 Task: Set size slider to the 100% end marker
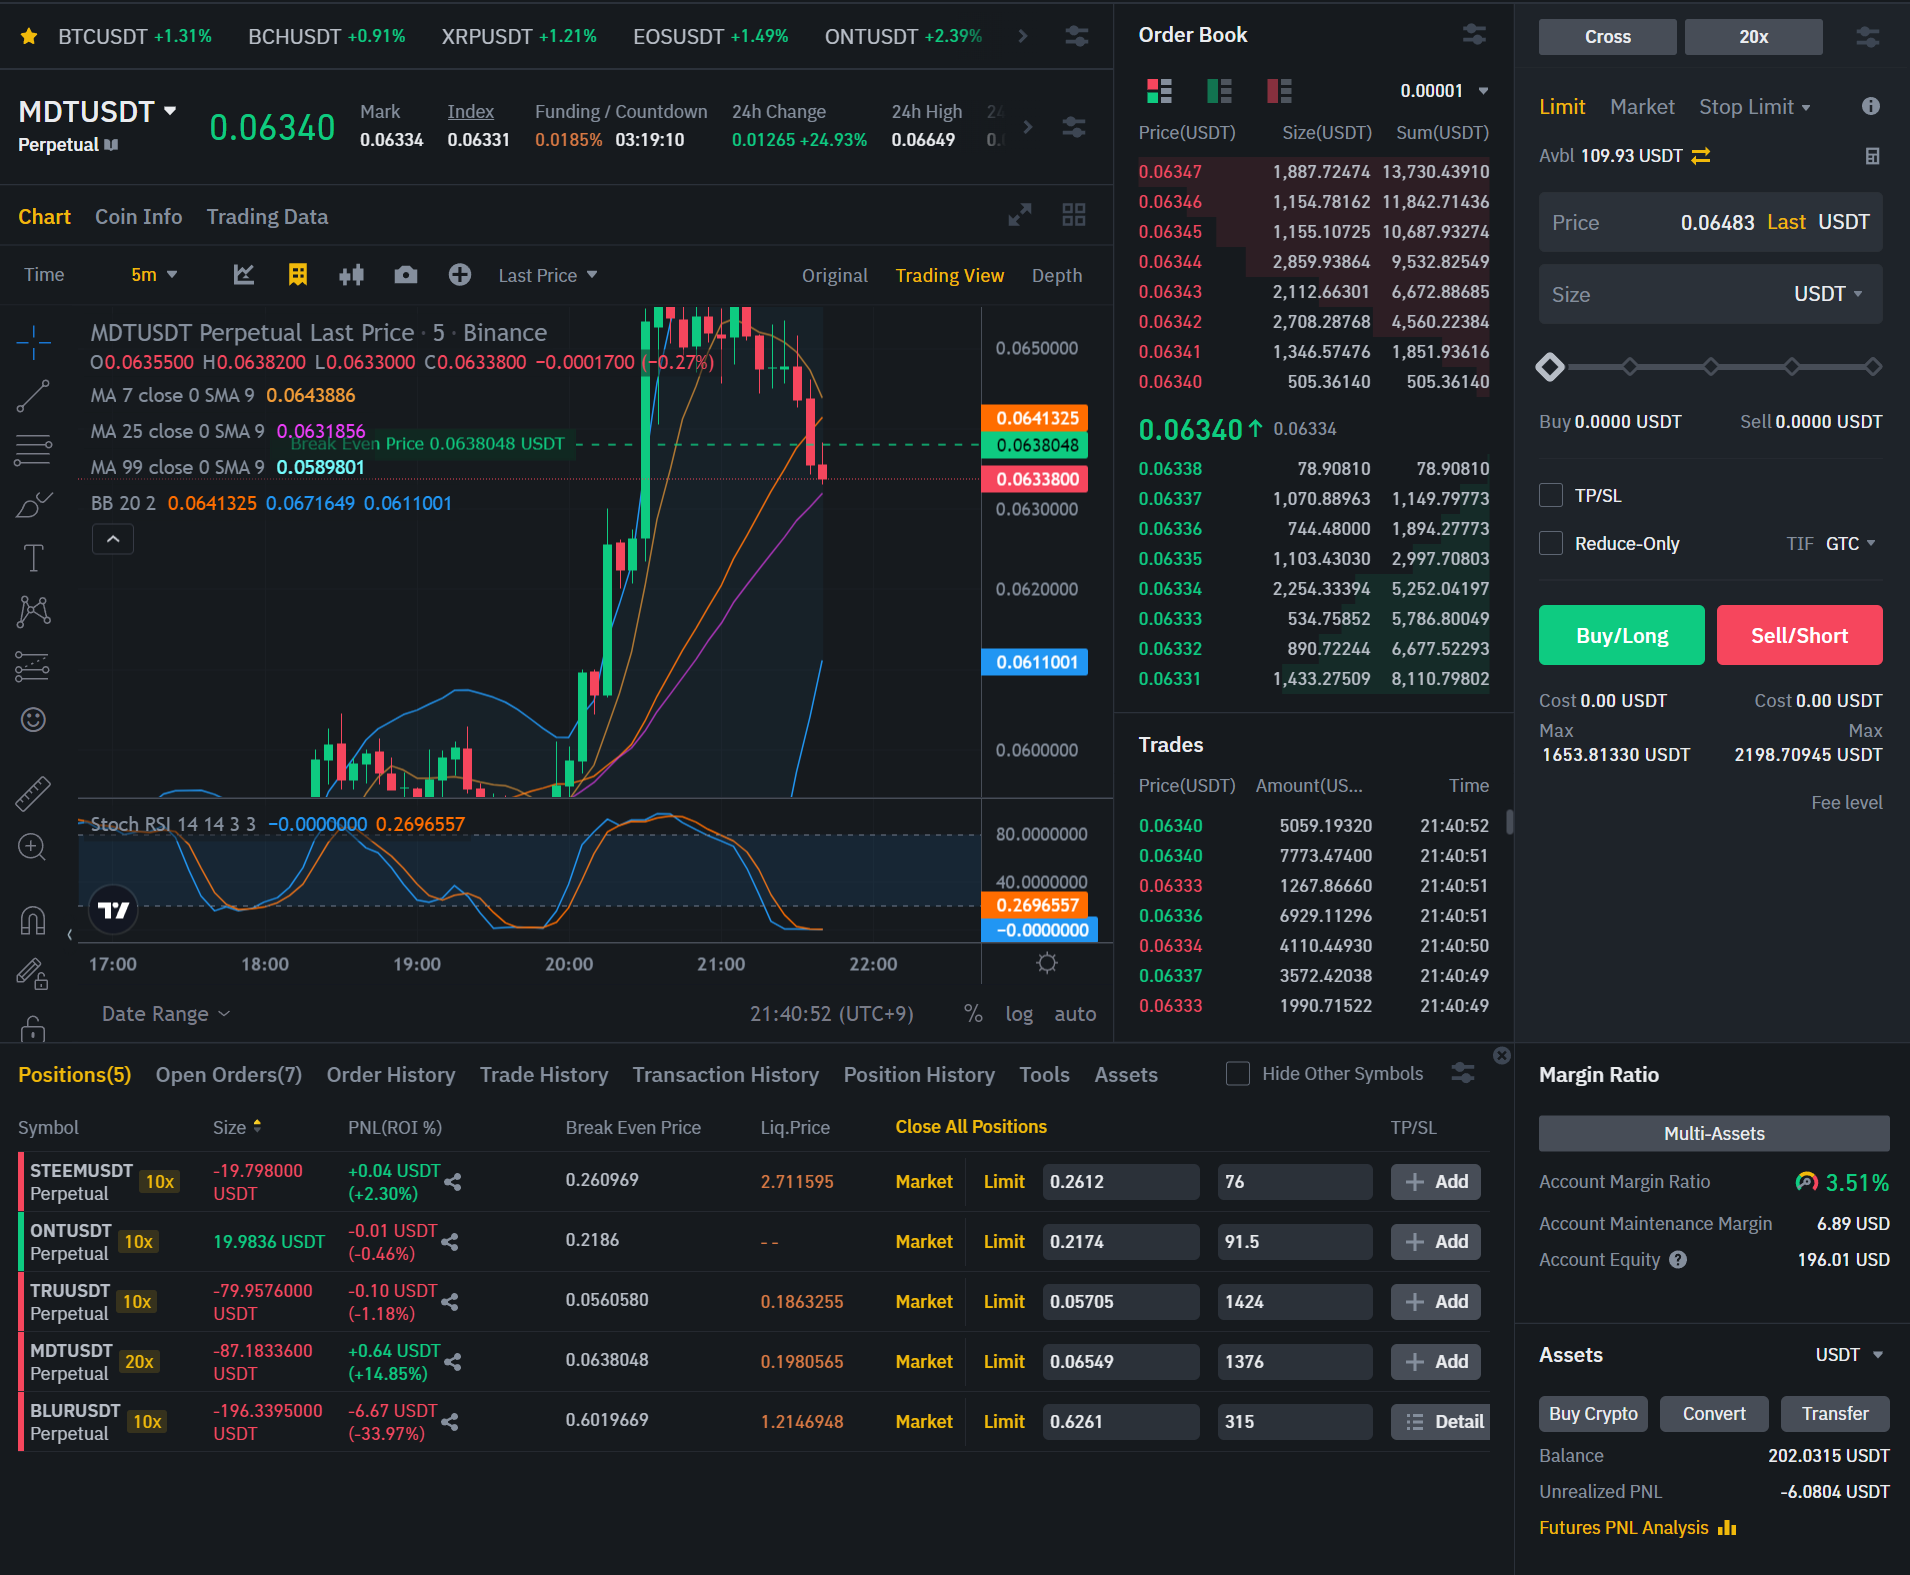(x=1873, y=367)
